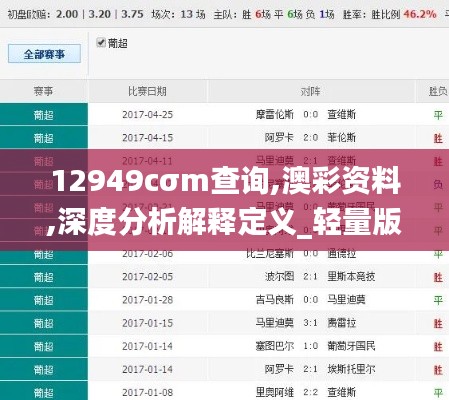Open the 葡超 league cell for 2017-04-25
Image resolution: width=449 pixels, height=400 pixels.
coord(44,115)
